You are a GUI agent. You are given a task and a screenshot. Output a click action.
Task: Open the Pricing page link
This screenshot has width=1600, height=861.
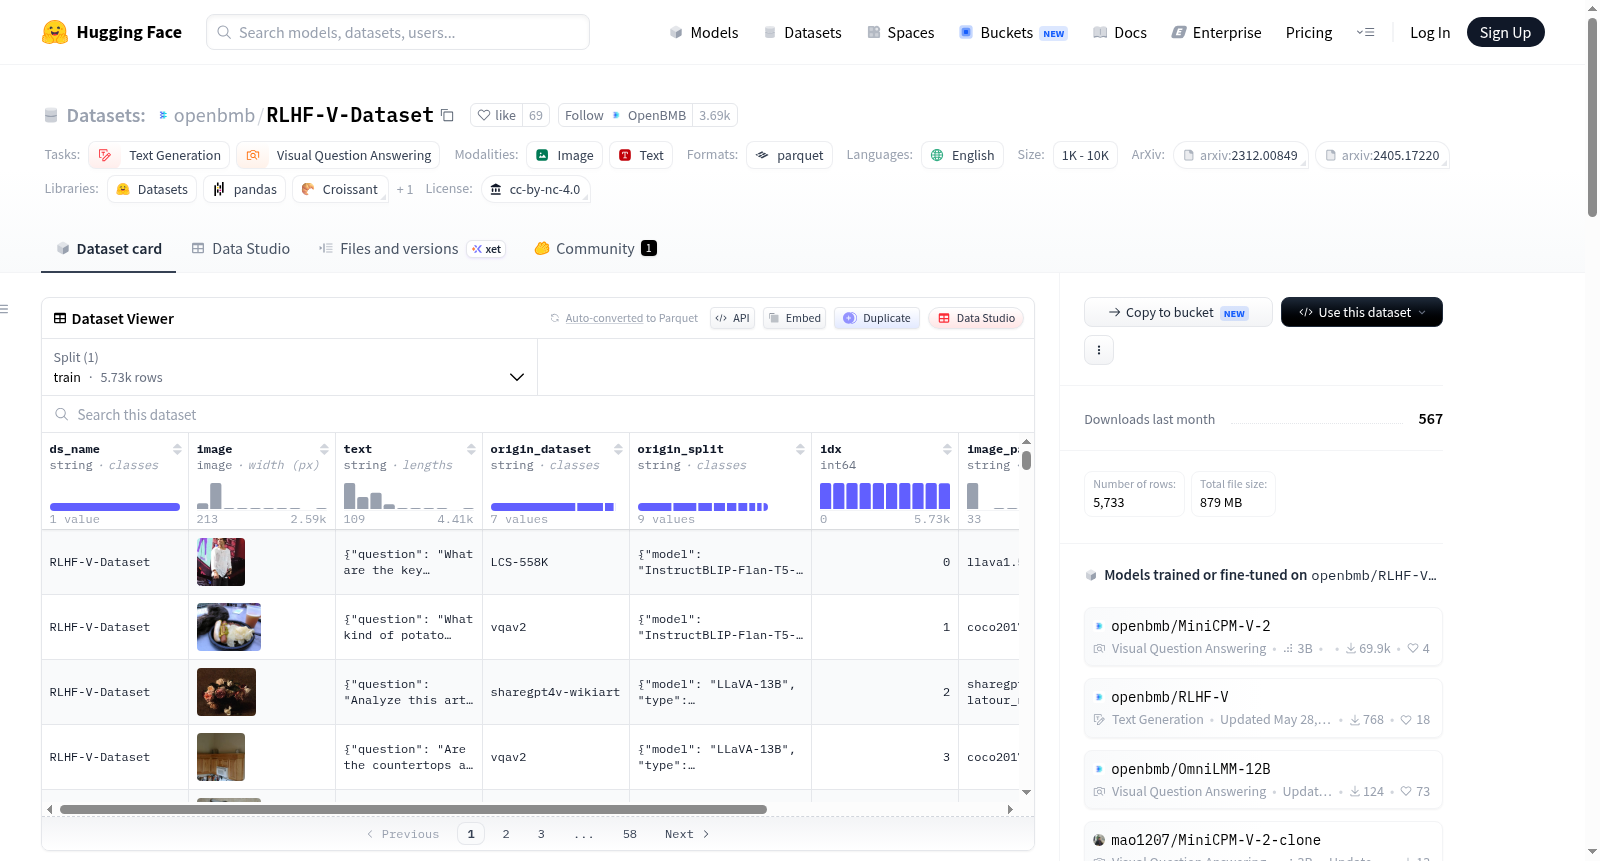pyautogui.click(x=1309, y=33)
